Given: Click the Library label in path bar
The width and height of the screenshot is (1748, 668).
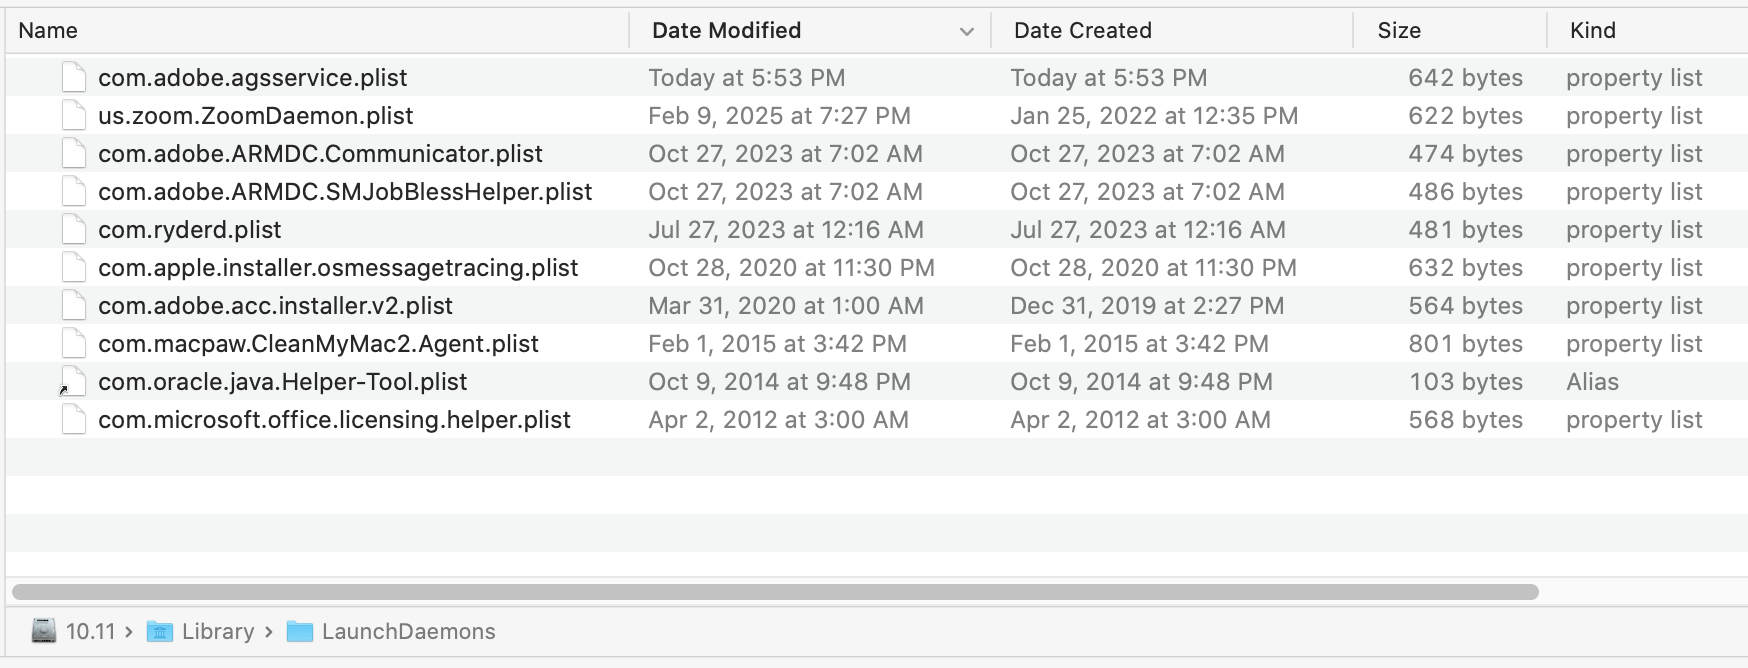Looking at the screenshot, I should point(218,631).
